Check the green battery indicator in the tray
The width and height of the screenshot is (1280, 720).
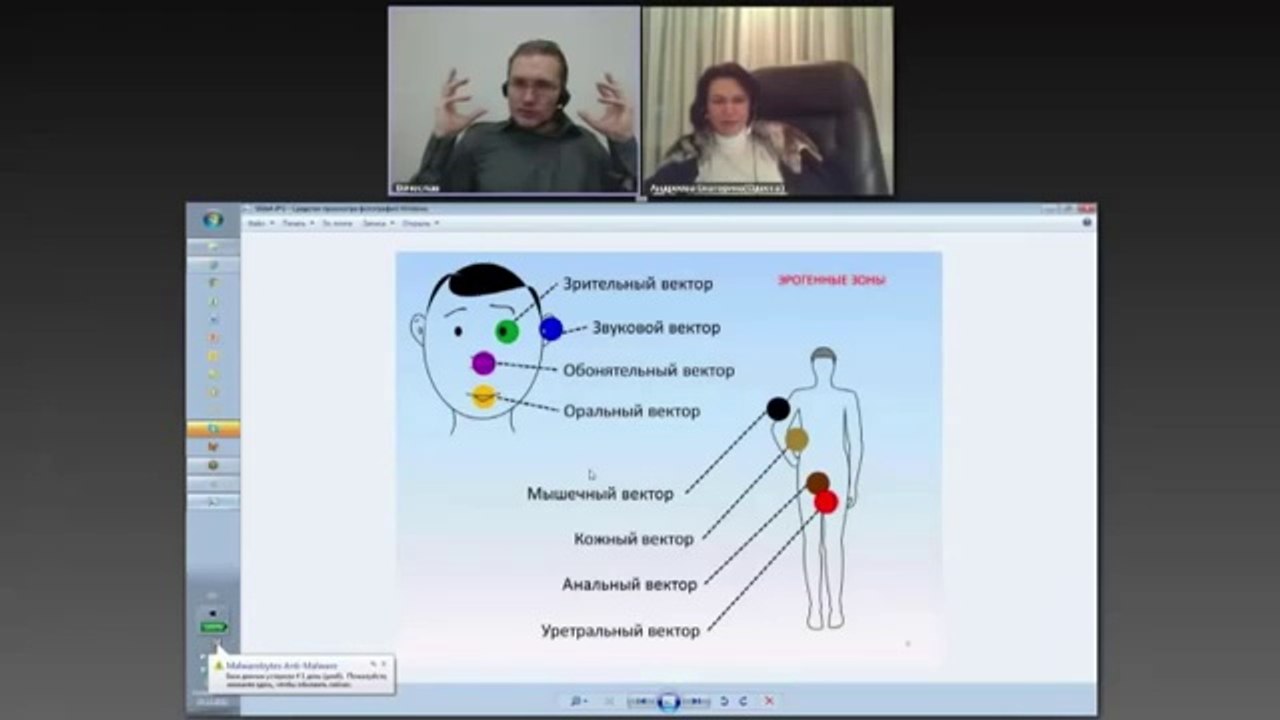[213, 627]
